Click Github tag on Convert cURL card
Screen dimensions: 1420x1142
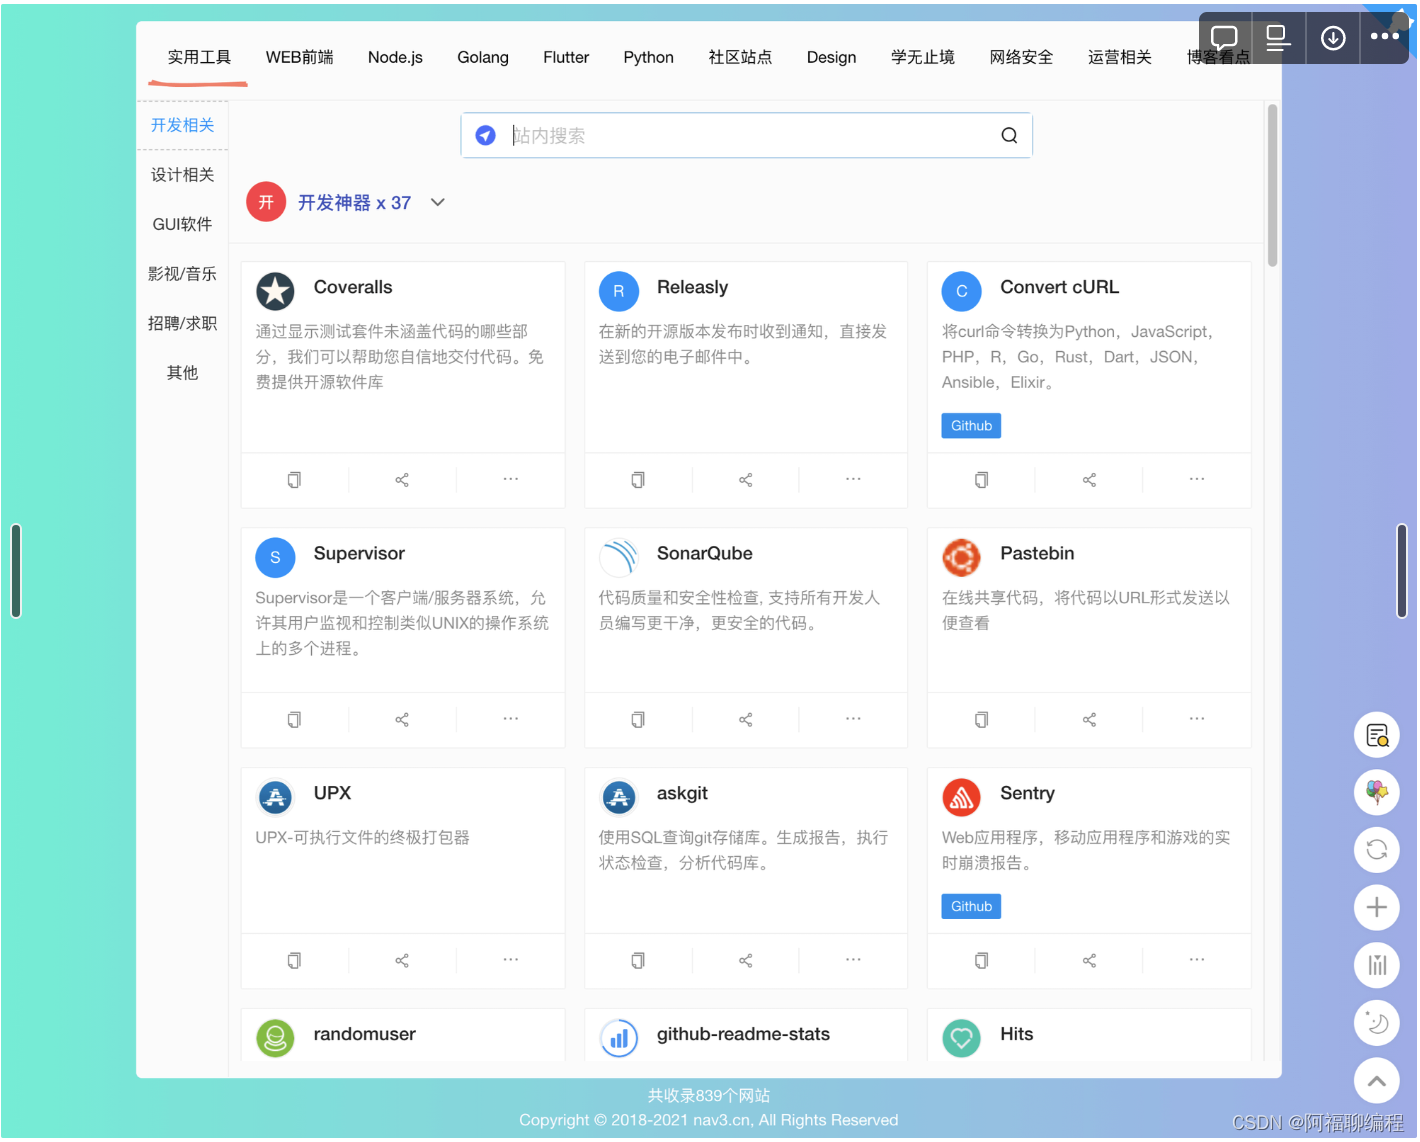pos(972,426)
